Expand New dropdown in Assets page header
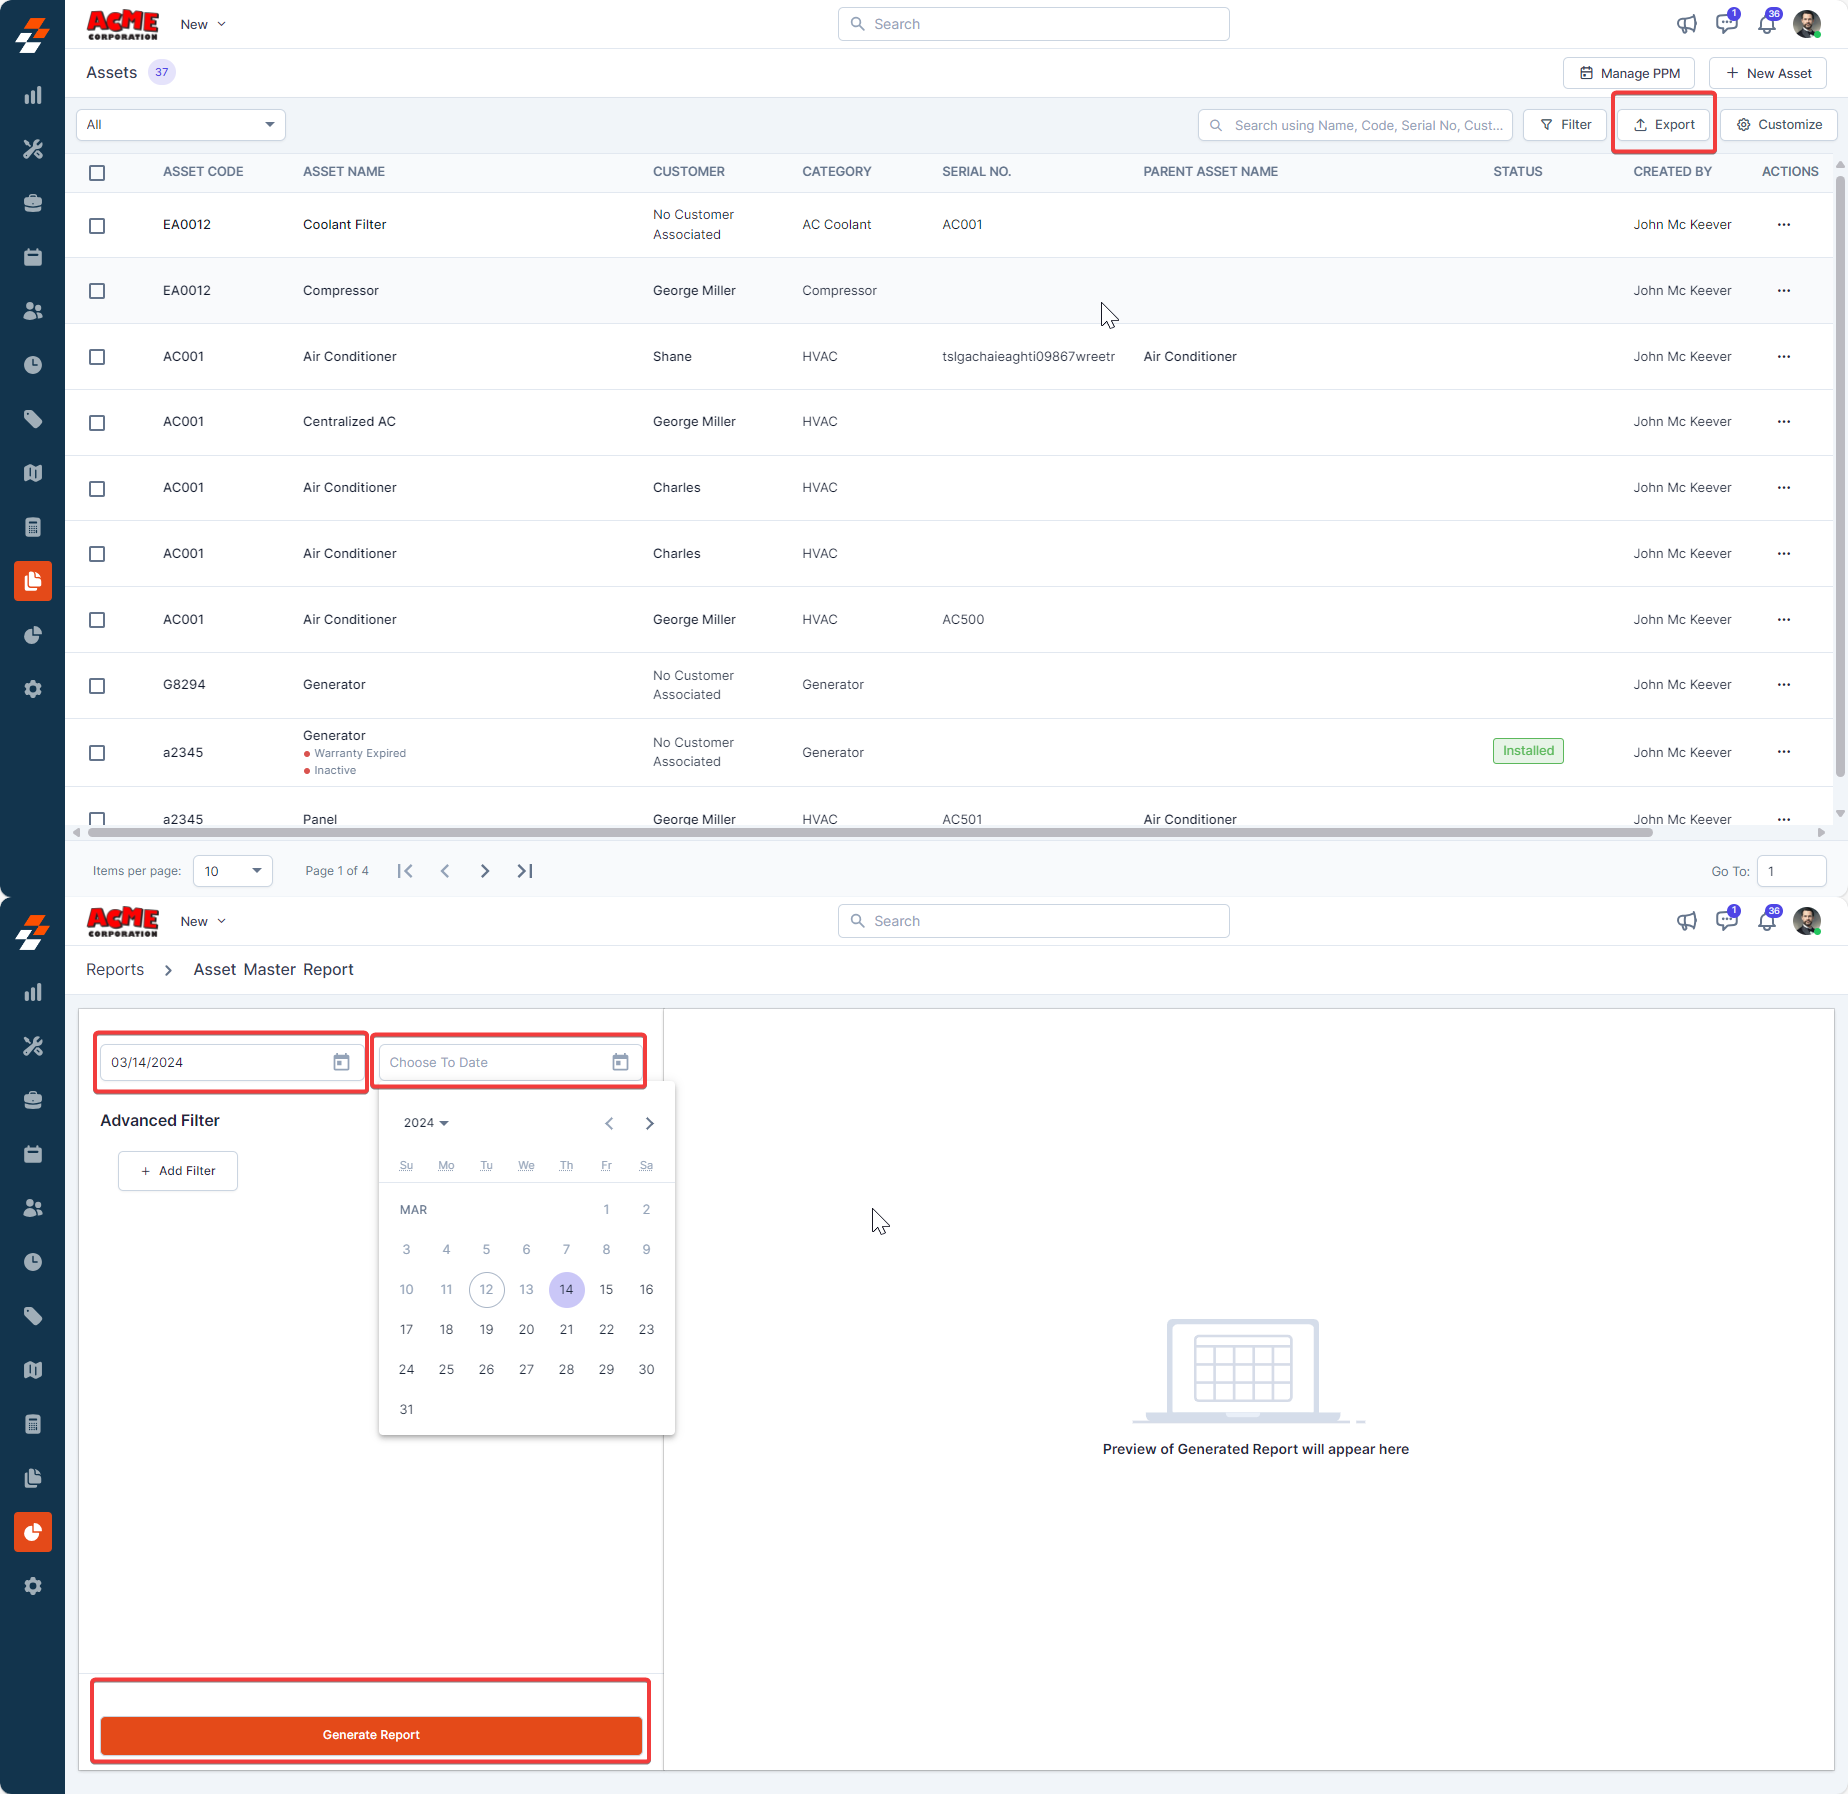This screenshot has height=1794, width=1848. click(x=203, y=24)
